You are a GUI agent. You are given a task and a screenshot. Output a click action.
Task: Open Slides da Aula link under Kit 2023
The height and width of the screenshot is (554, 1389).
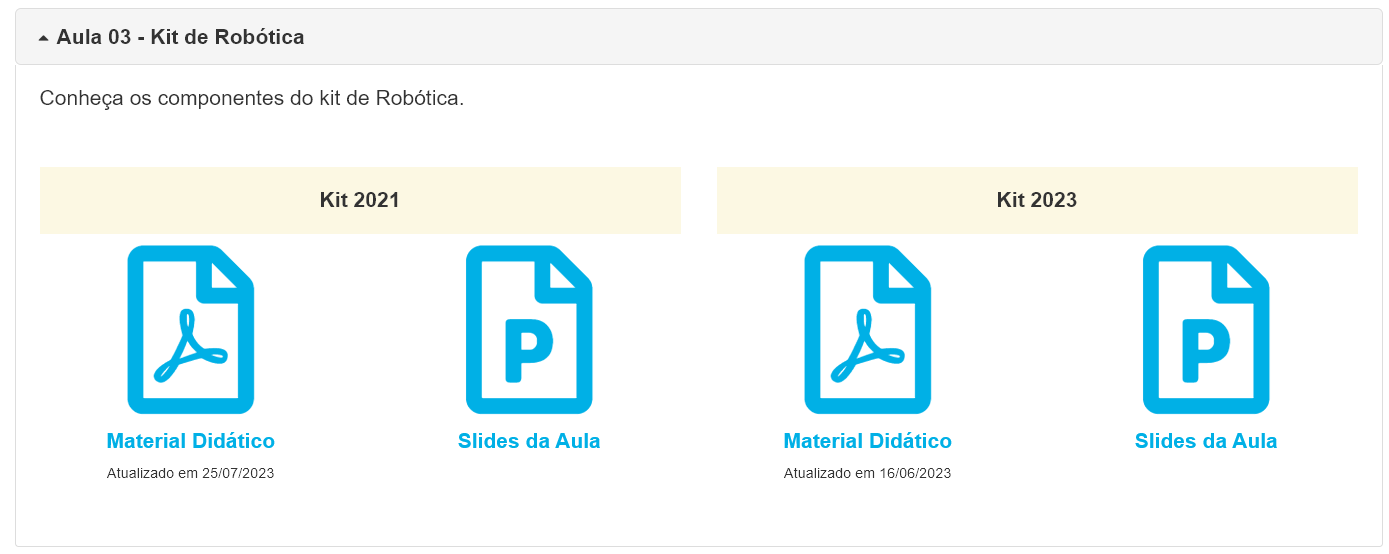click(x=1206, y=441)
